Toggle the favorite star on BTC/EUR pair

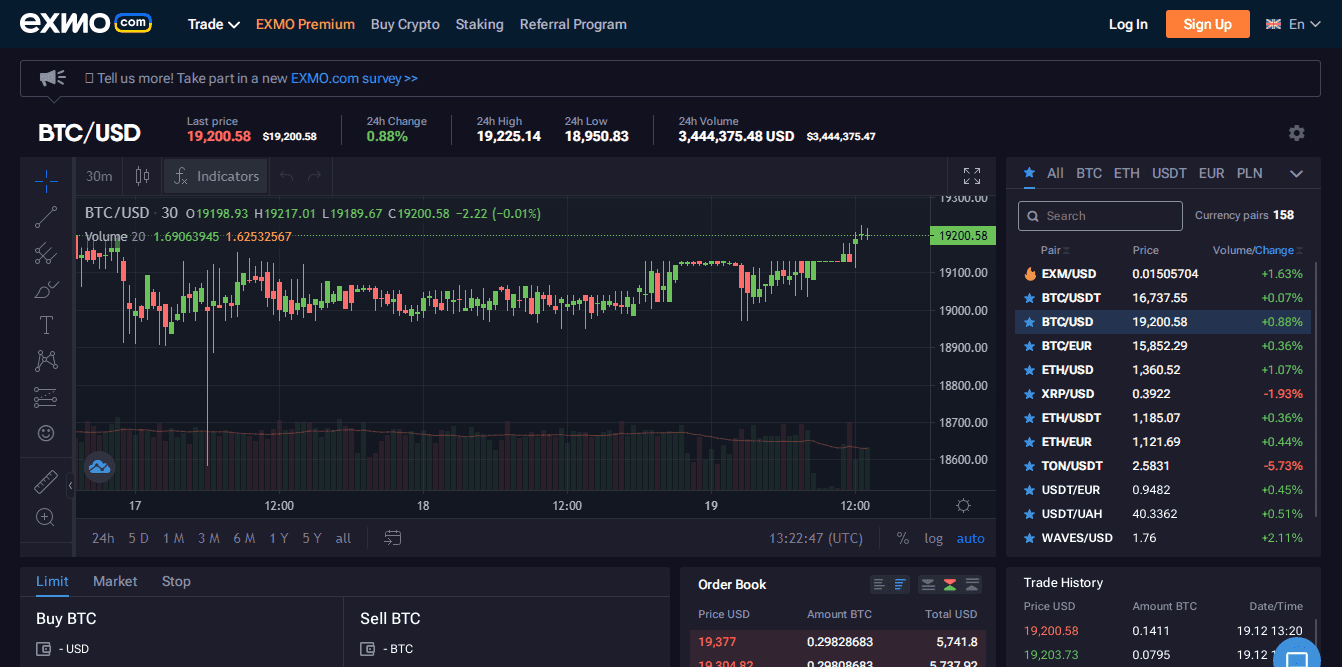(1031, 345)
